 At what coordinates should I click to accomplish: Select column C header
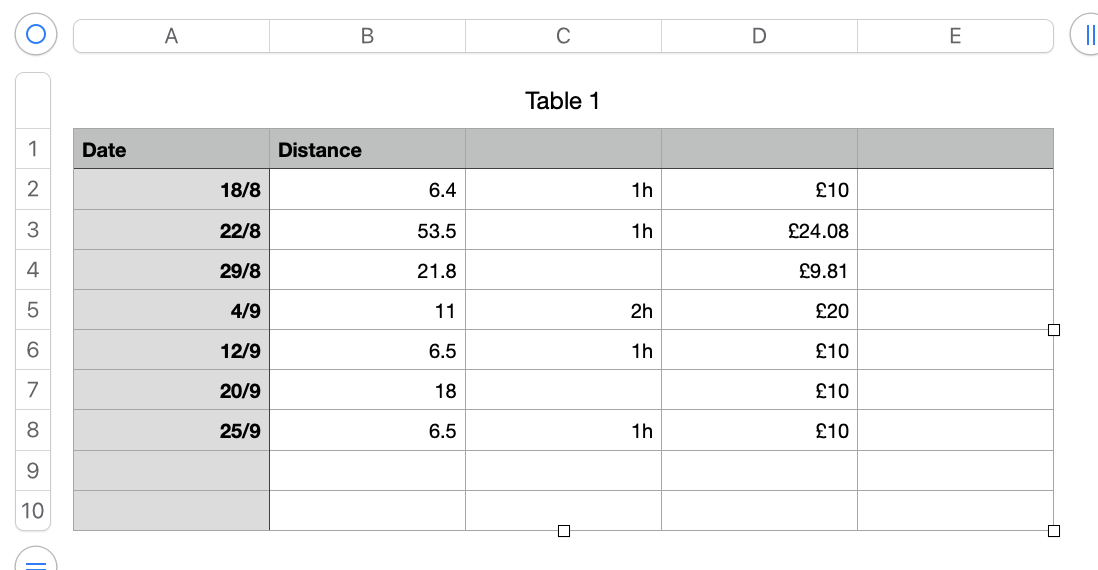[x=563, y=36]
